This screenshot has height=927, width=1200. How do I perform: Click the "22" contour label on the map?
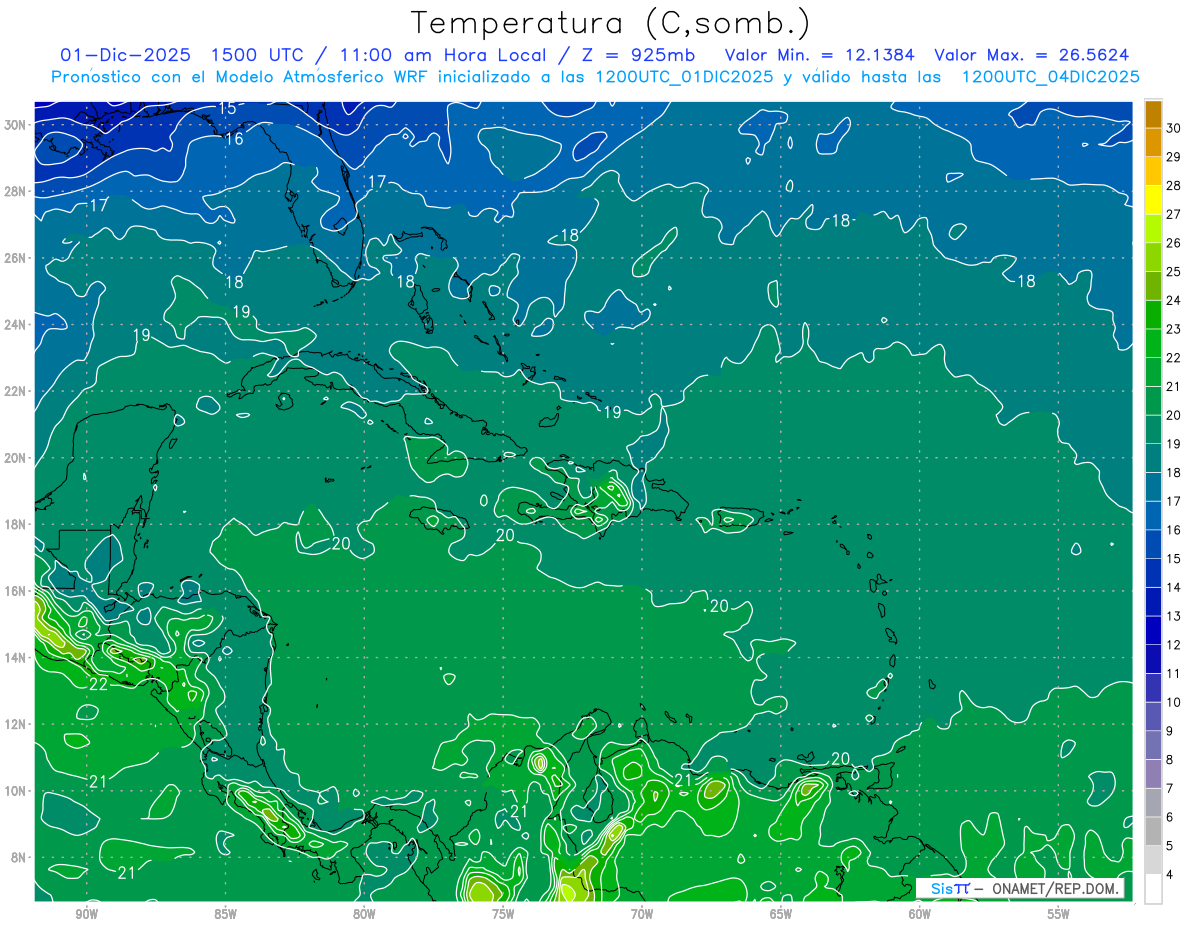click(98, 685)
